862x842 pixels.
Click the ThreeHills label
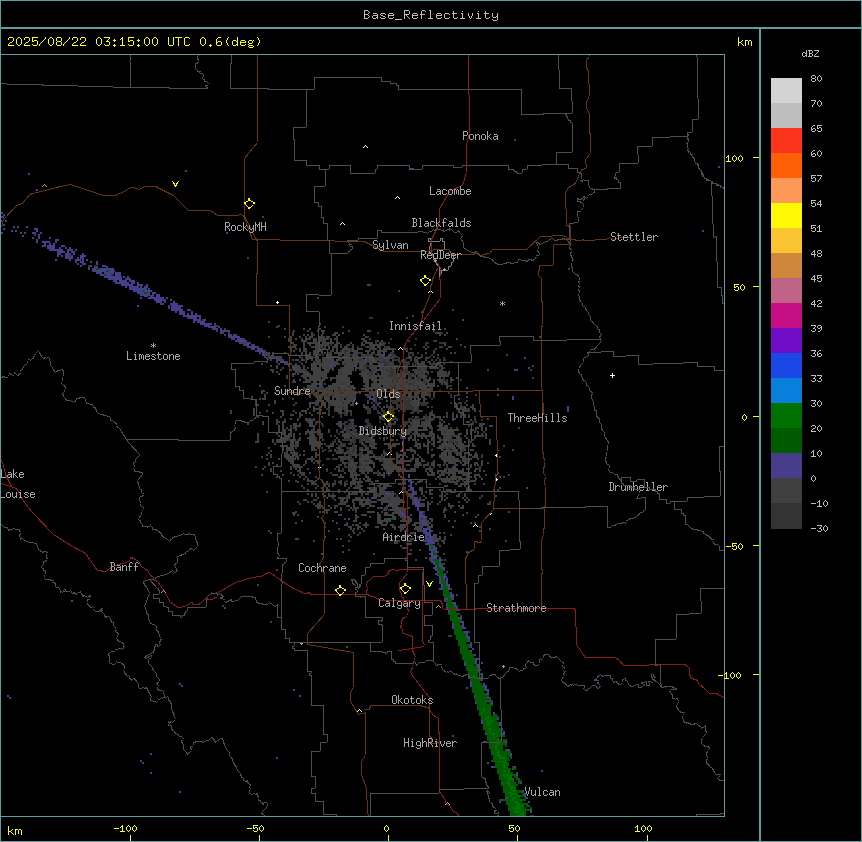537,418
